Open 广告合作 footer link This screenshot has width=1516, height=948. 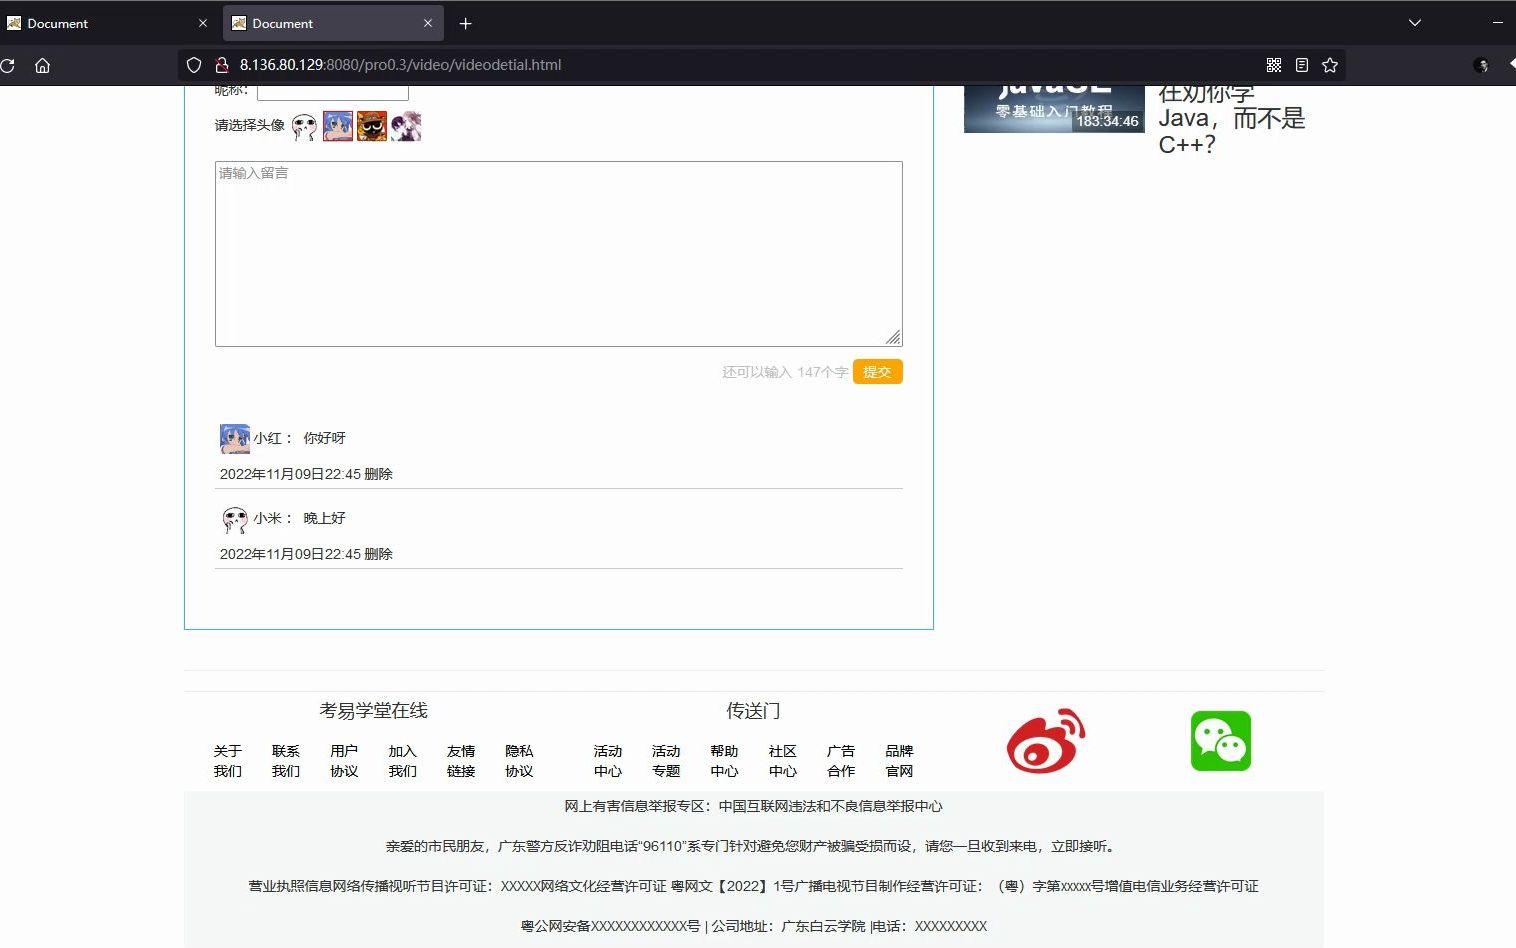(x=841, y=761)
